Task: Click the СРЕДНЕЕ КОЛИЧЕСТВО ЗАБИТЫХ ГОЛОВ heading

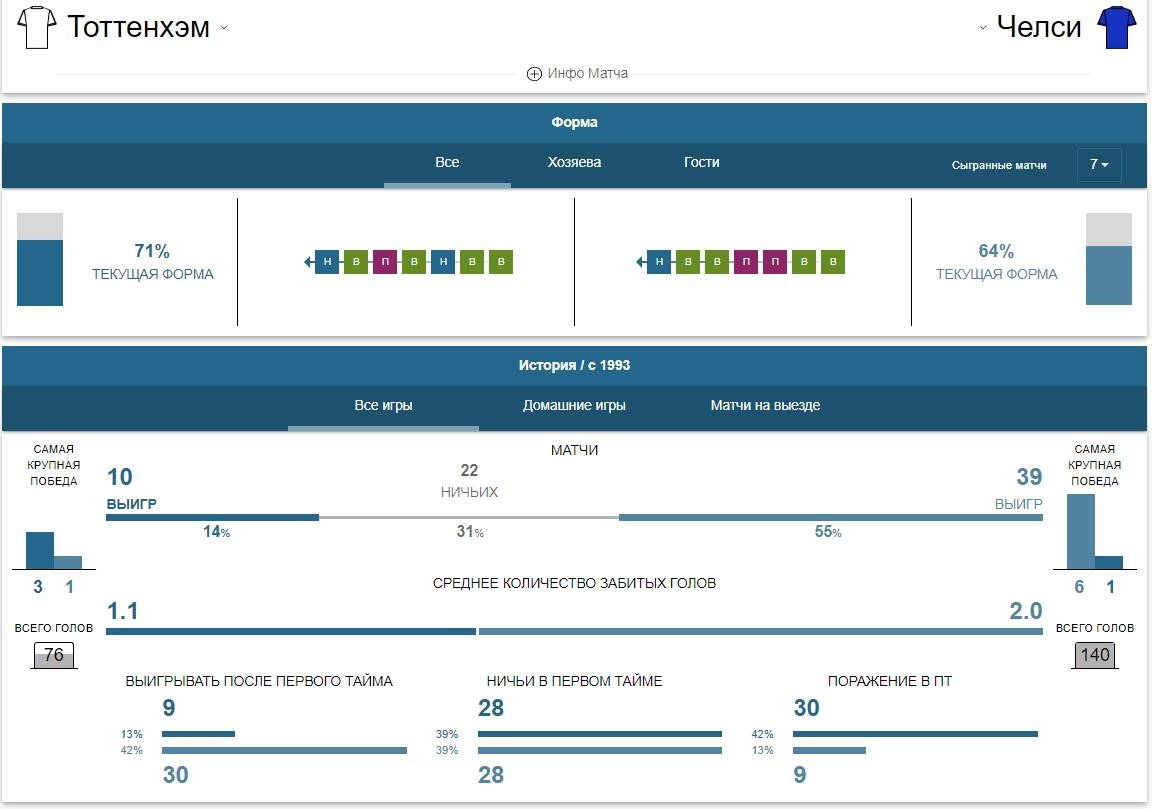Action: [x=574, y=583]
